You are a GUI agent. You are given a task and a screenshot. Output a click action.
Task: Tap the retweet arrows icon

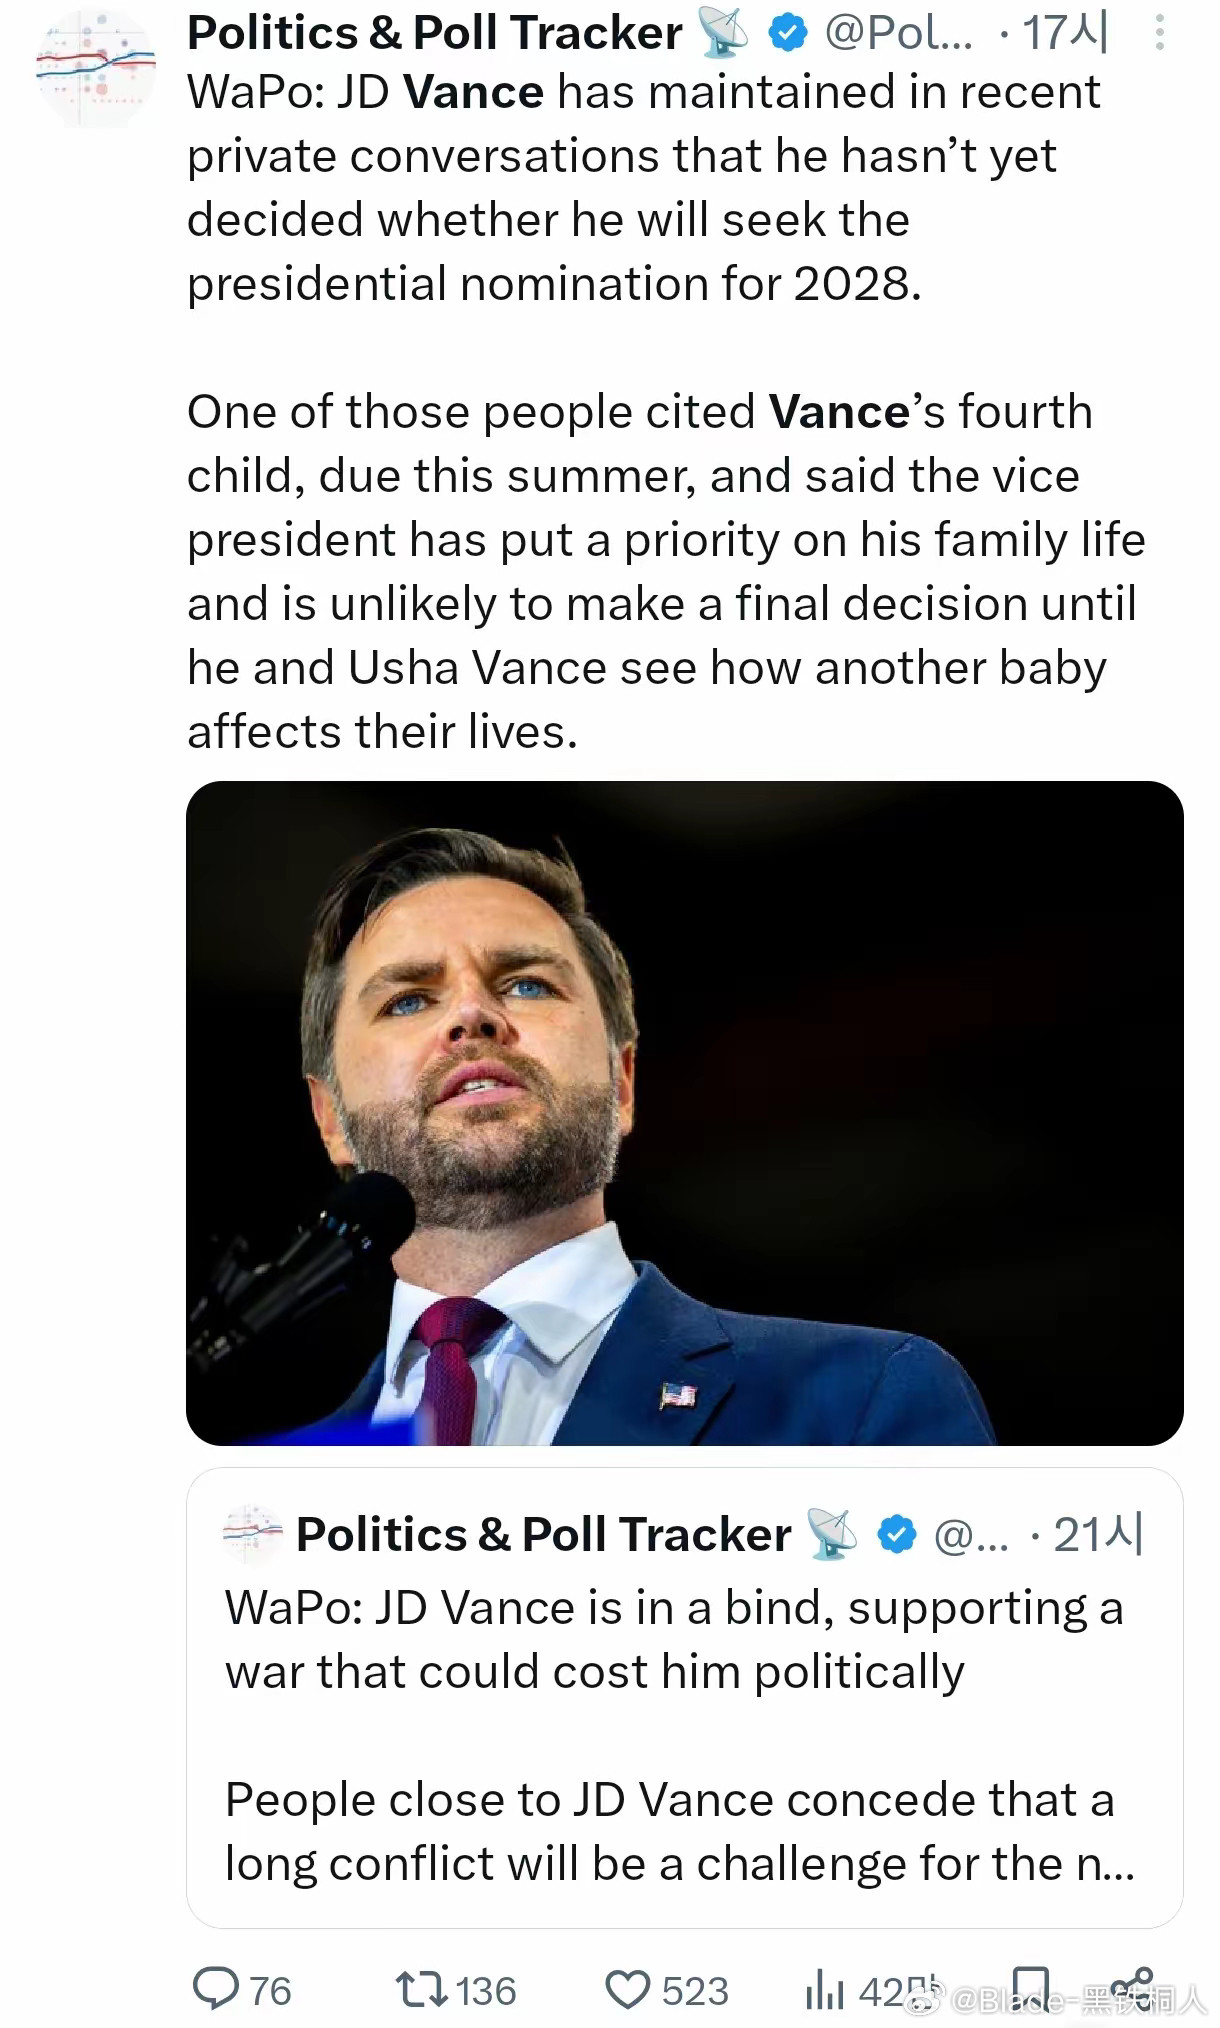(x=419, y=1989)
